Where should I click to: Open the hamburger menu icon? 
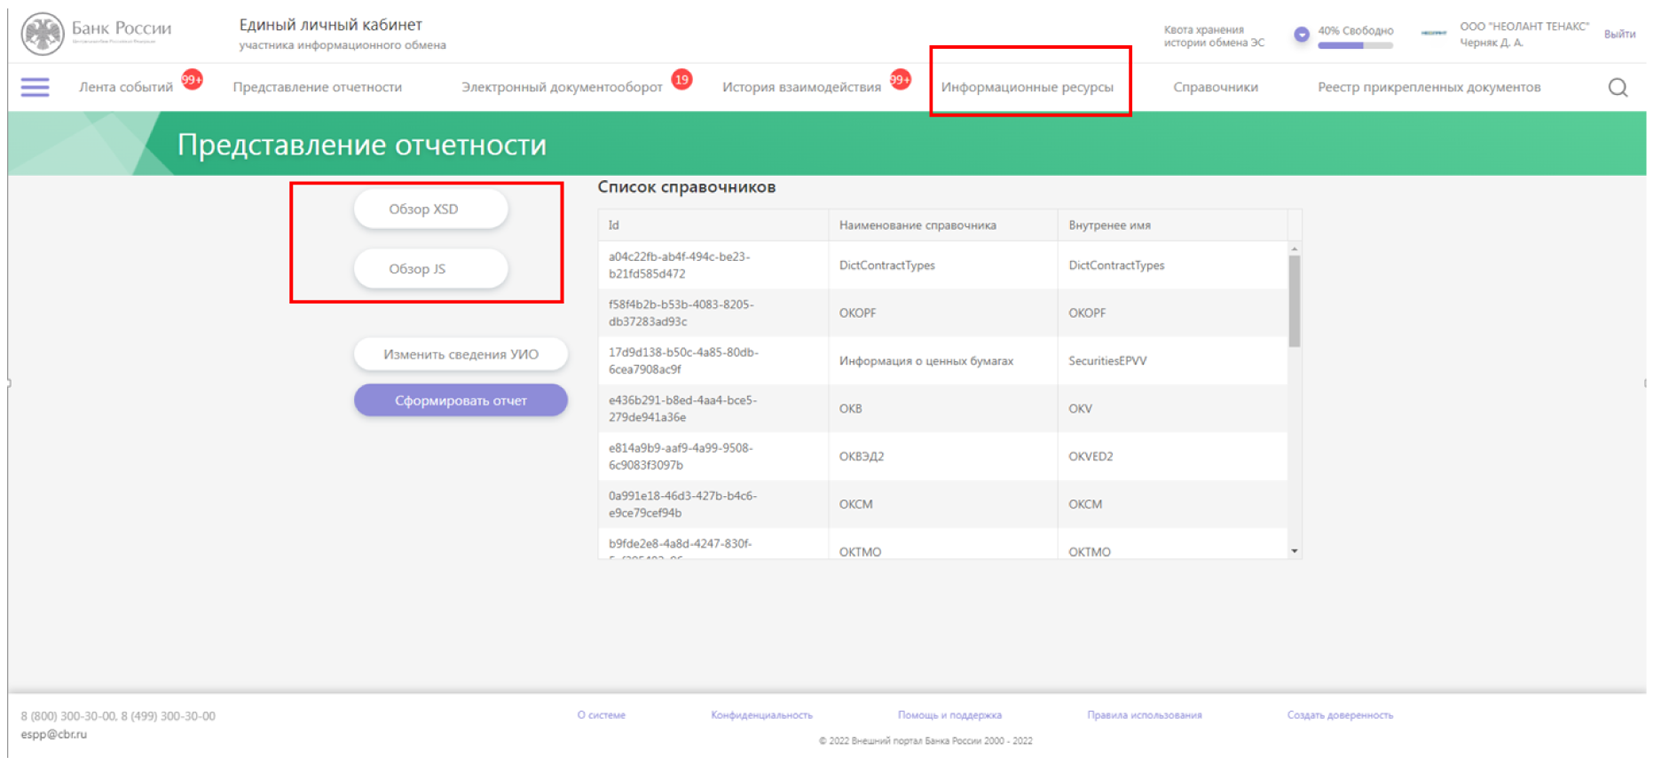[35, 88]
